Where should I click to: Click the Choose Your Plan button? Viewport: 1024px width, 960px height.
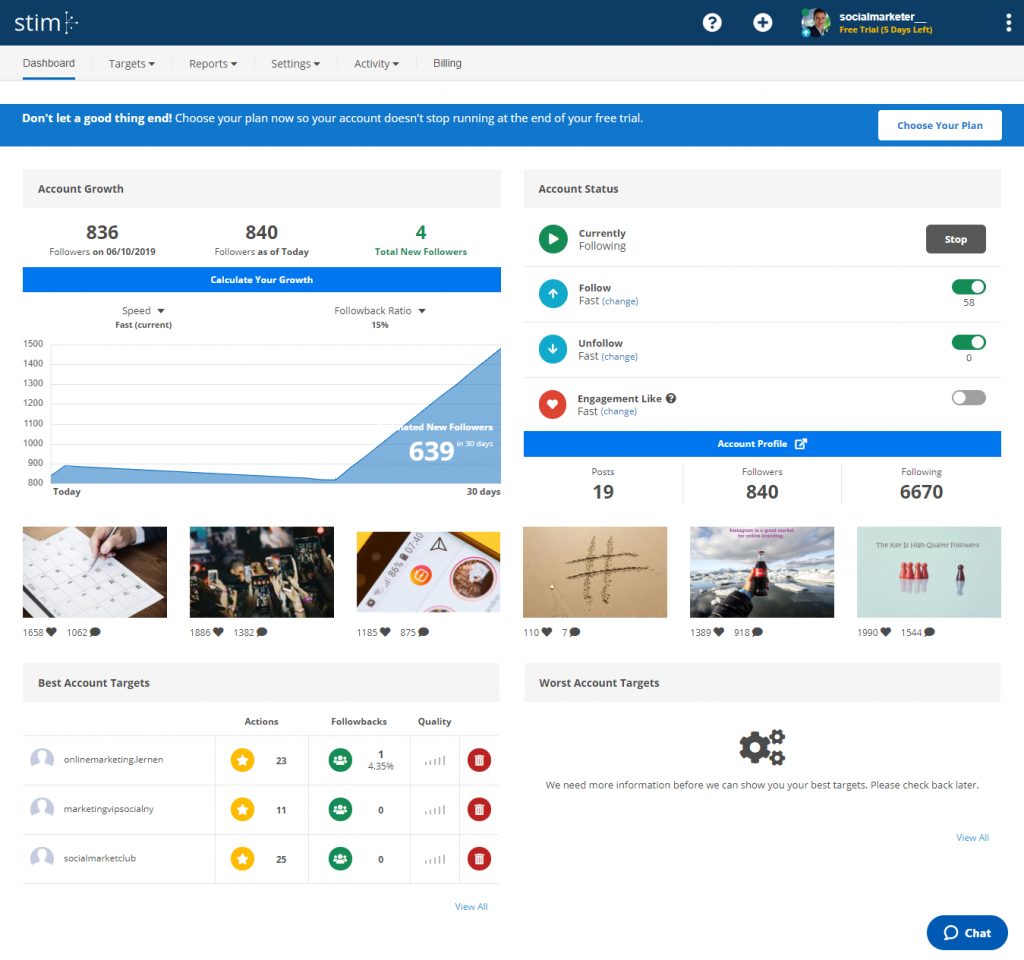coord(939,125)
